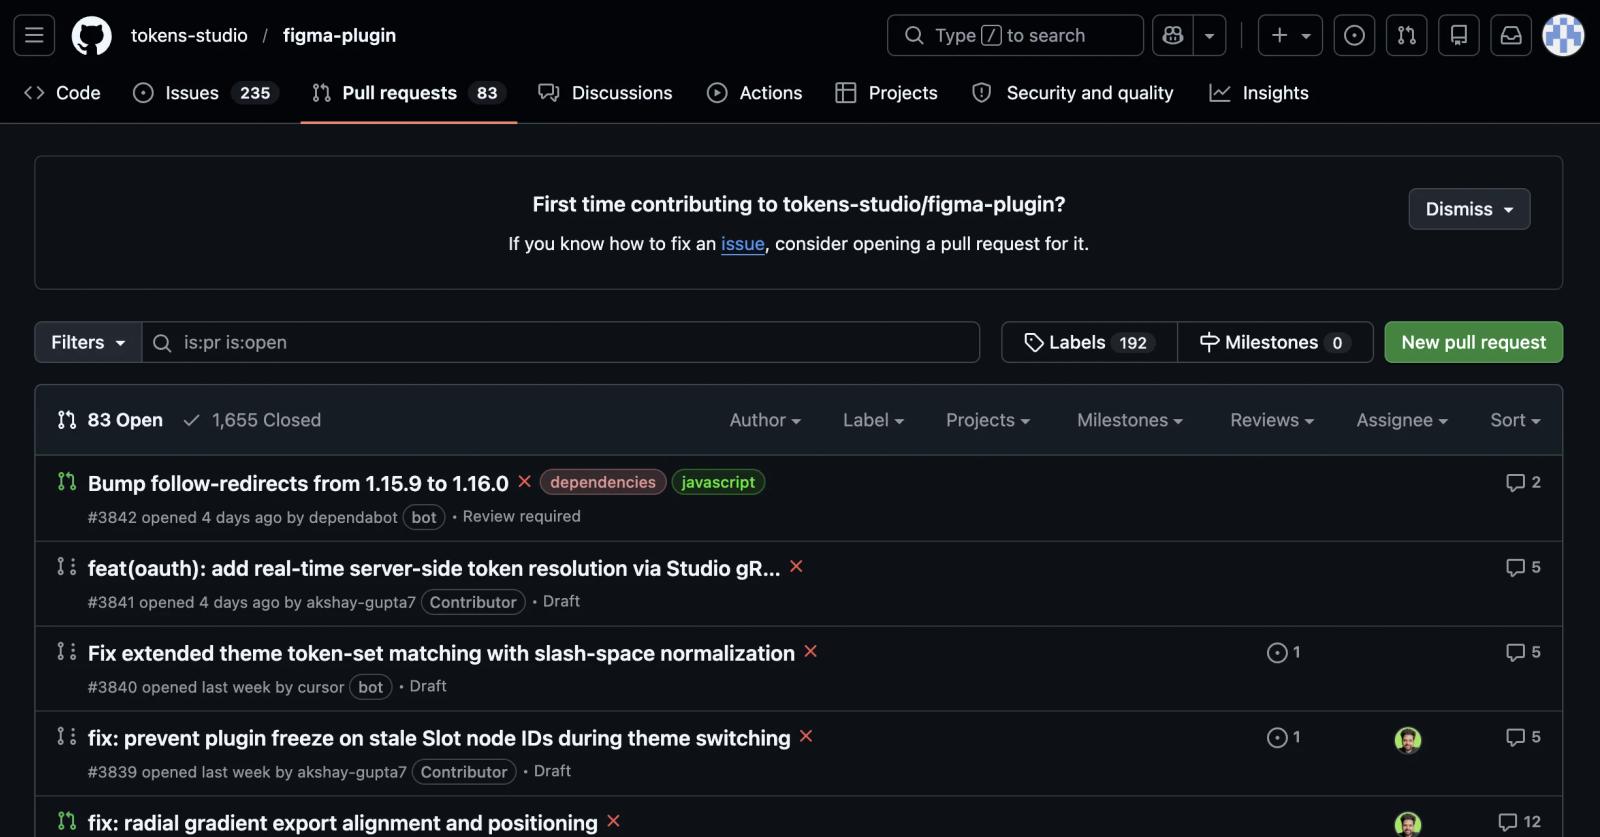This screenshot has width=1600, height=837.
Task: Click the failed checks X on Bump follow-redirects
Action: 524,482
